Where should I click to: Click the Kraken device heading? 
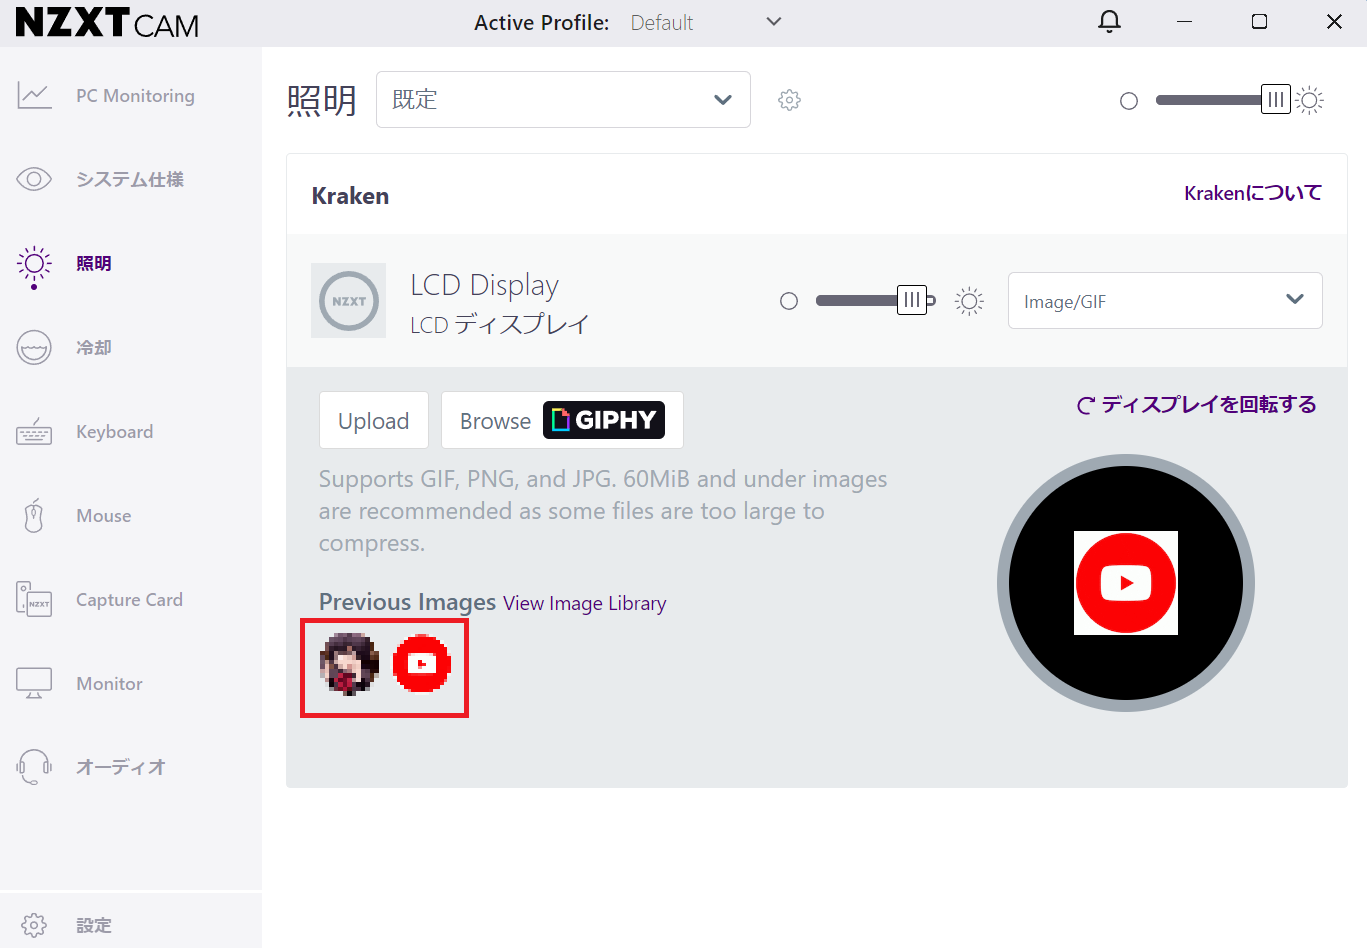click(350, 196)
